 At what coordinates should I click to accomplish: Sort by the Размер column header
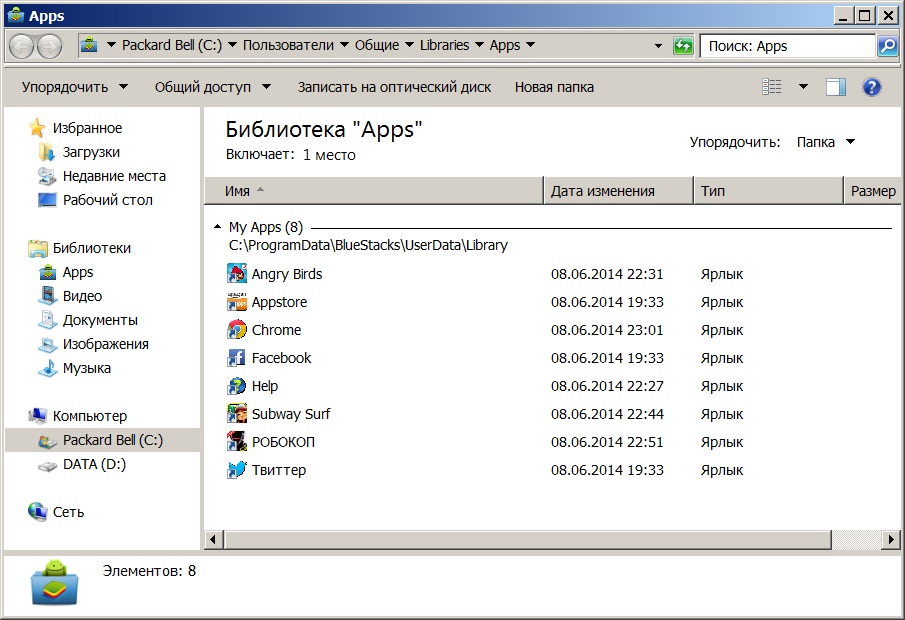[873, 191]
